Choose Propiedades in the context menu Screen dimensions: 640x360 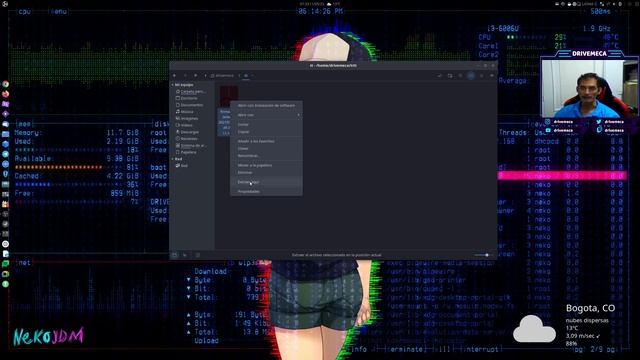pos(266,191)
